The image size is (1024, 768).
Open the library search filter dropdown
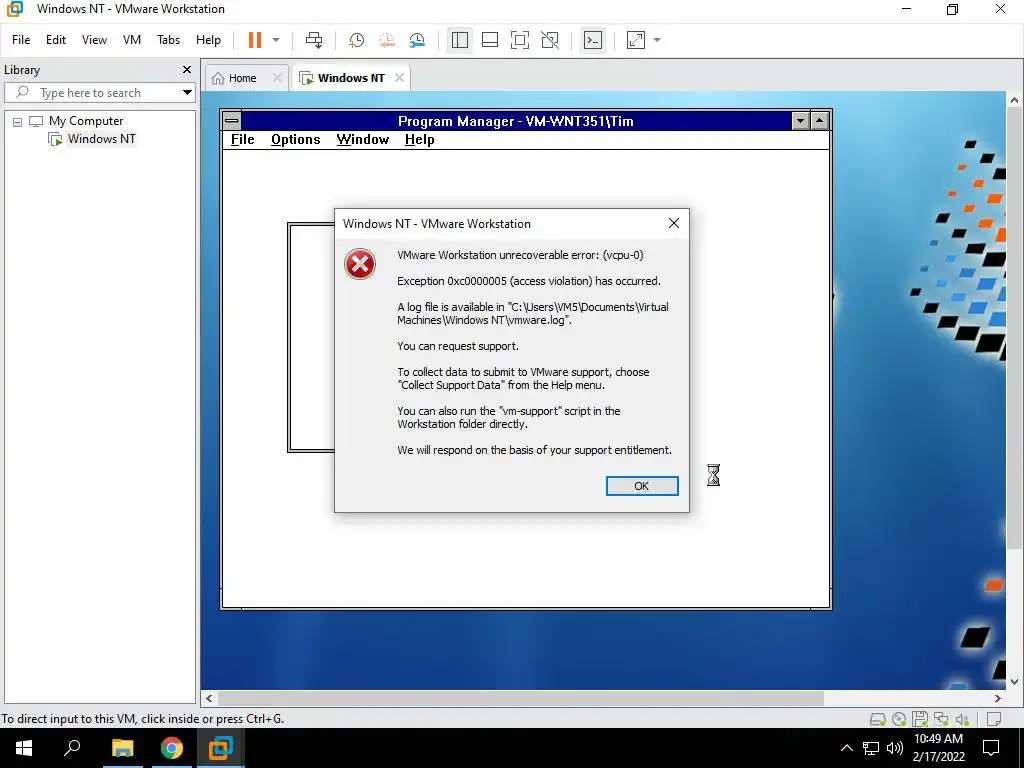coord(187,93)
